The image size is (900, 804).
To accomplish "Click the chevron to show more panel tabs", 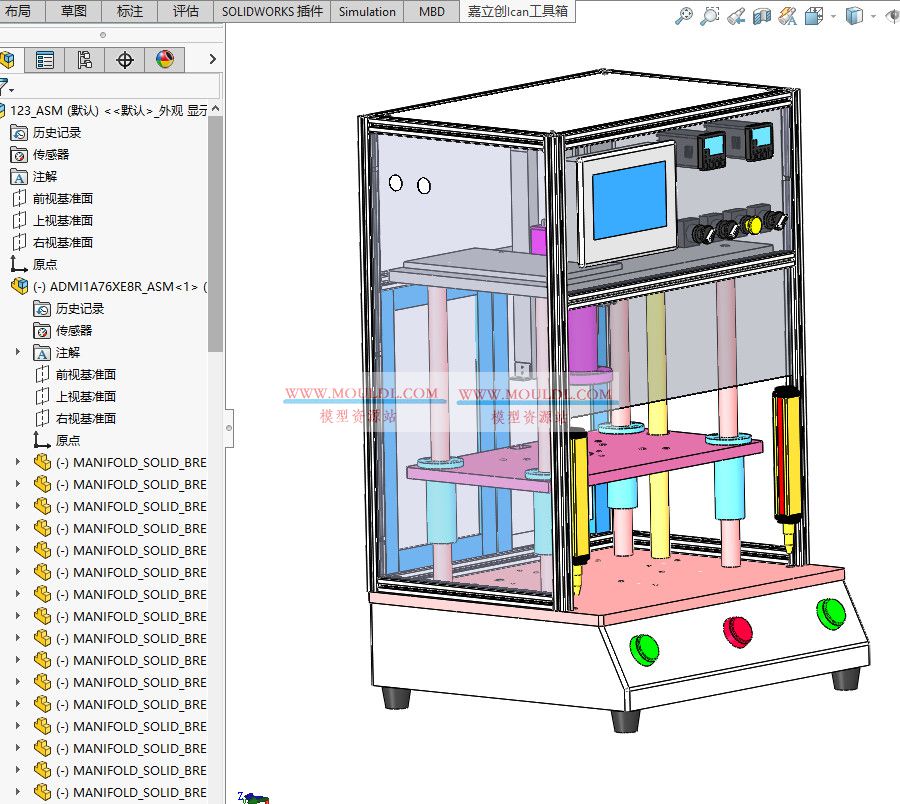I will 212,60.
